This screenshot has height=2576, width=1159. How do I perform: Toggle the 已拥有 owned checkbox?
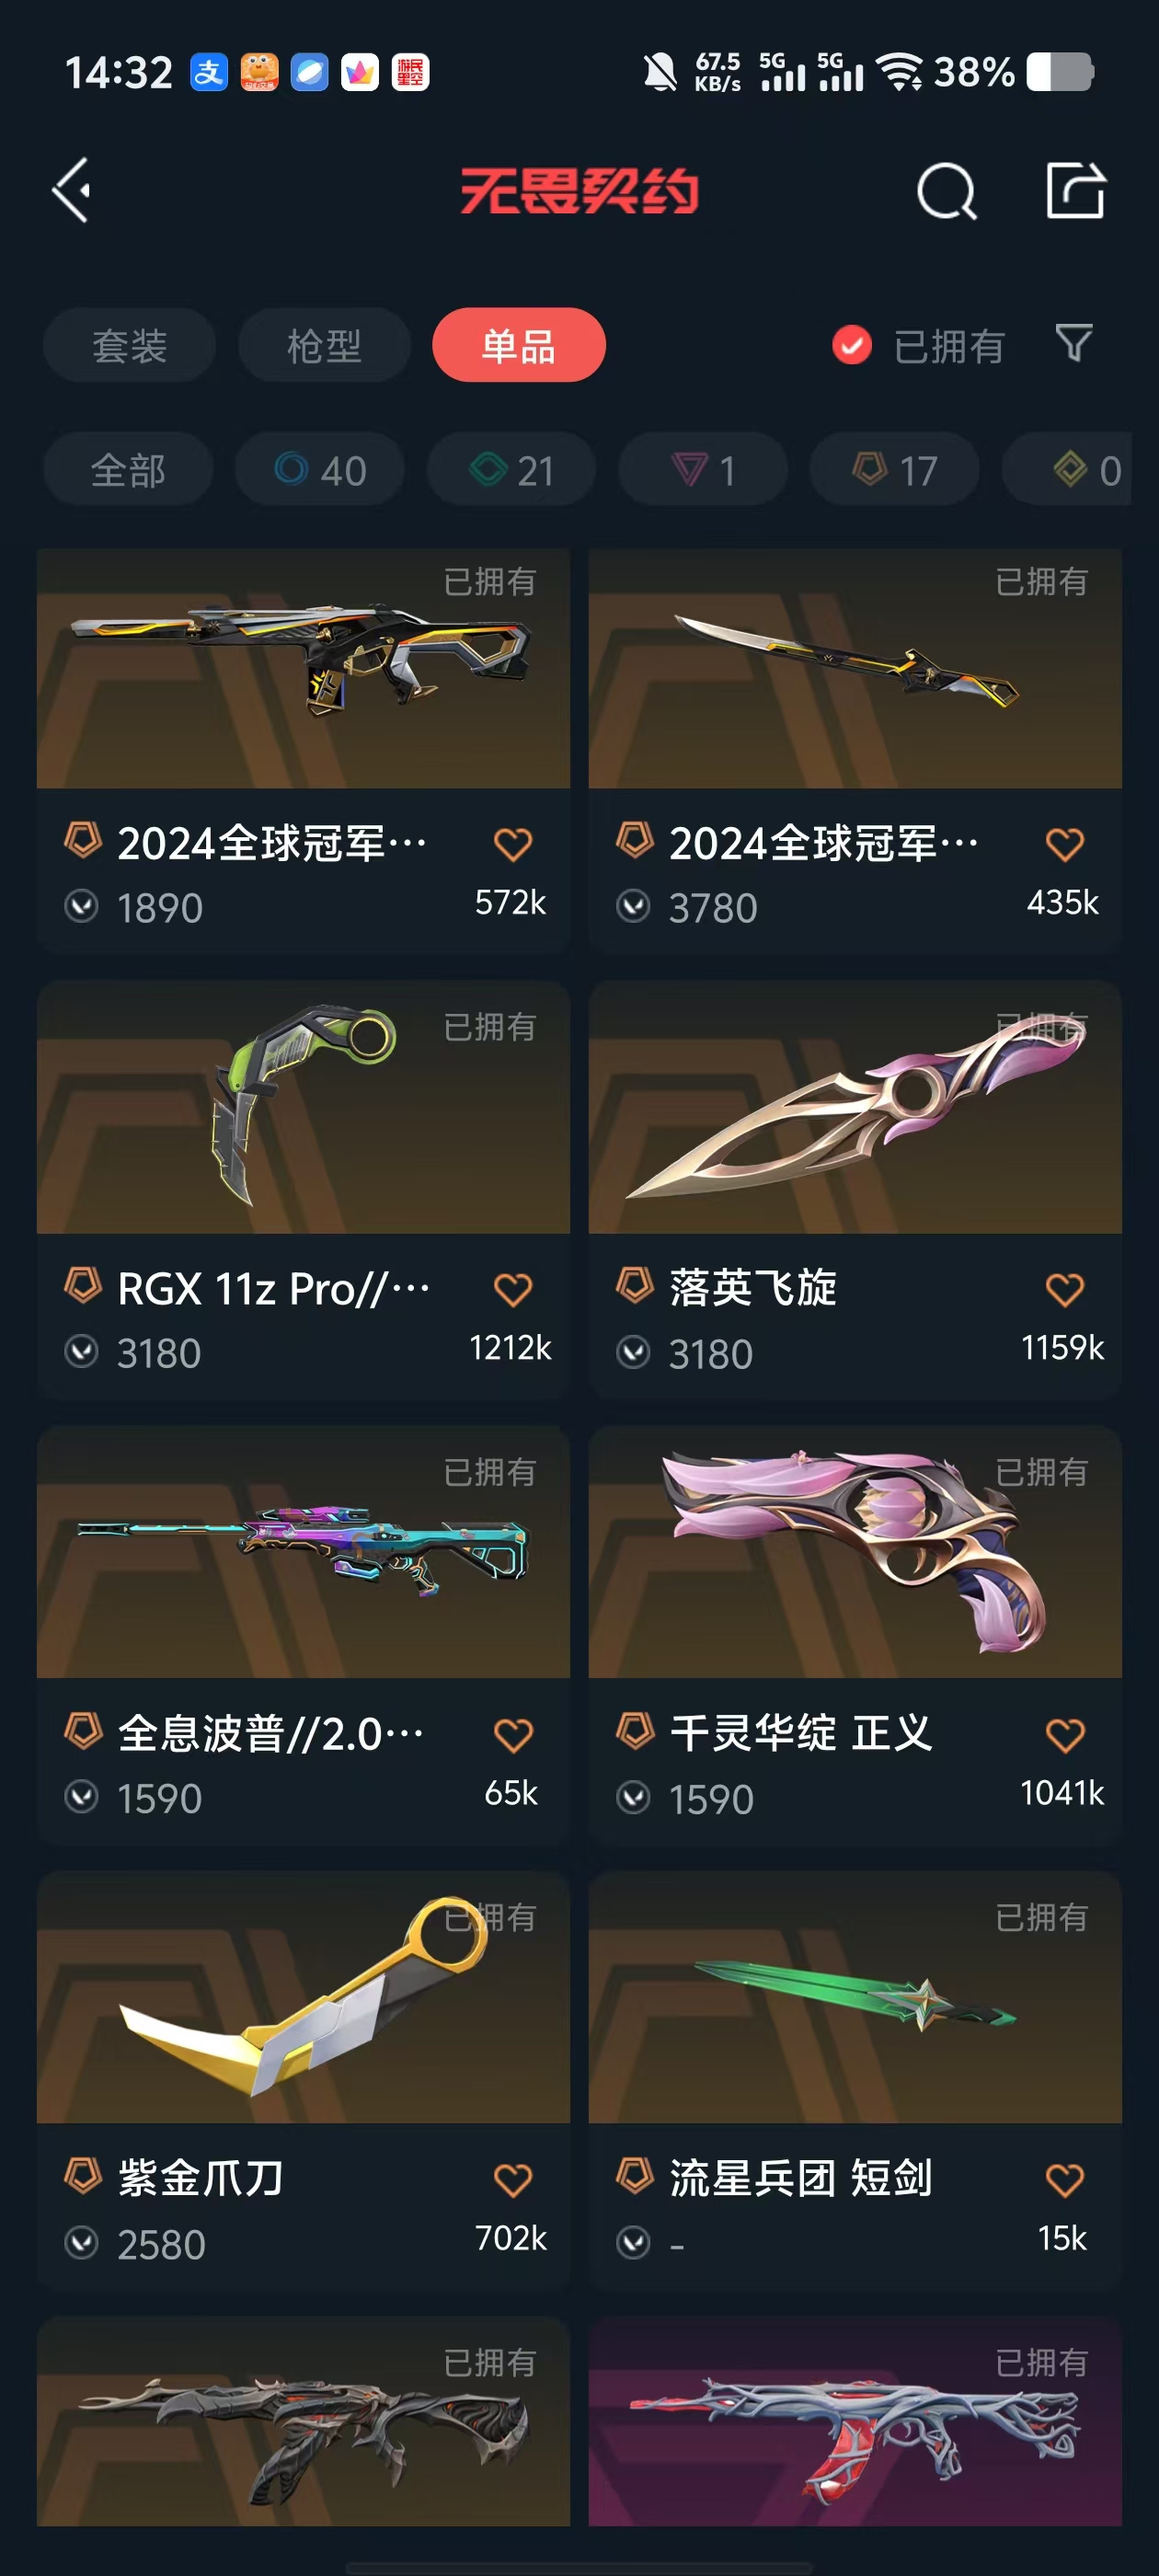point(851,345)
